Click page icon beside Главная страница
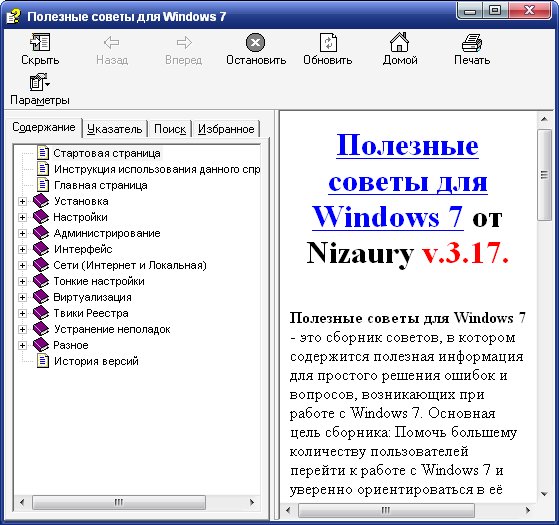 point(43,185)
